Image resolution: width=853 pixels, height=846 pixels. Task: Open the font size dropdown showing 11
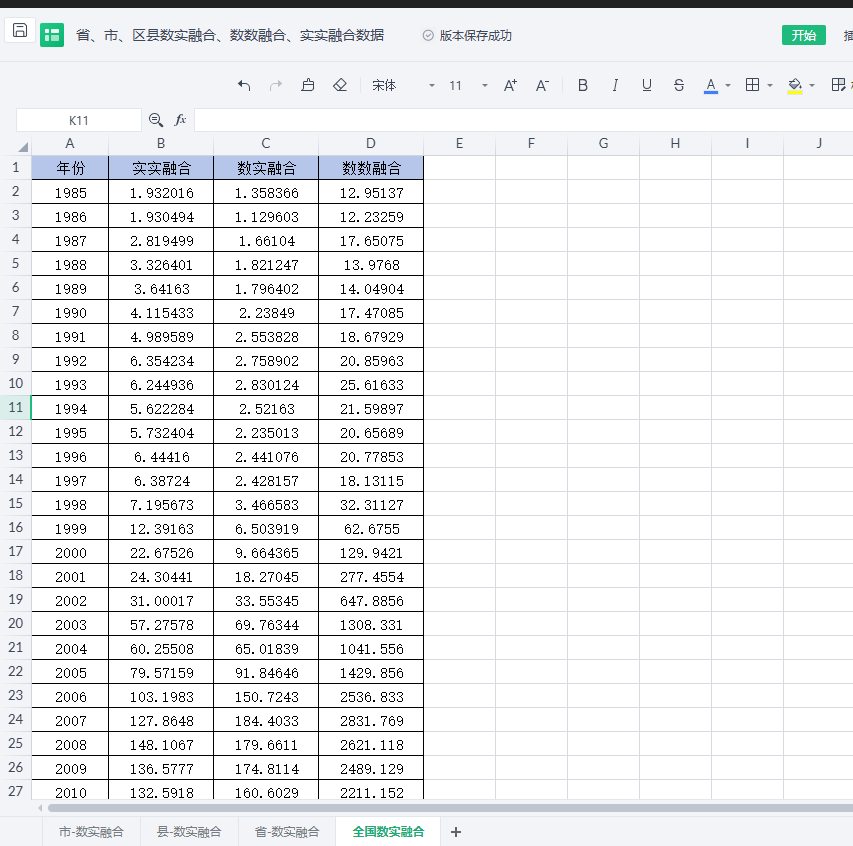pyautogui.click(x=468, y=85)
